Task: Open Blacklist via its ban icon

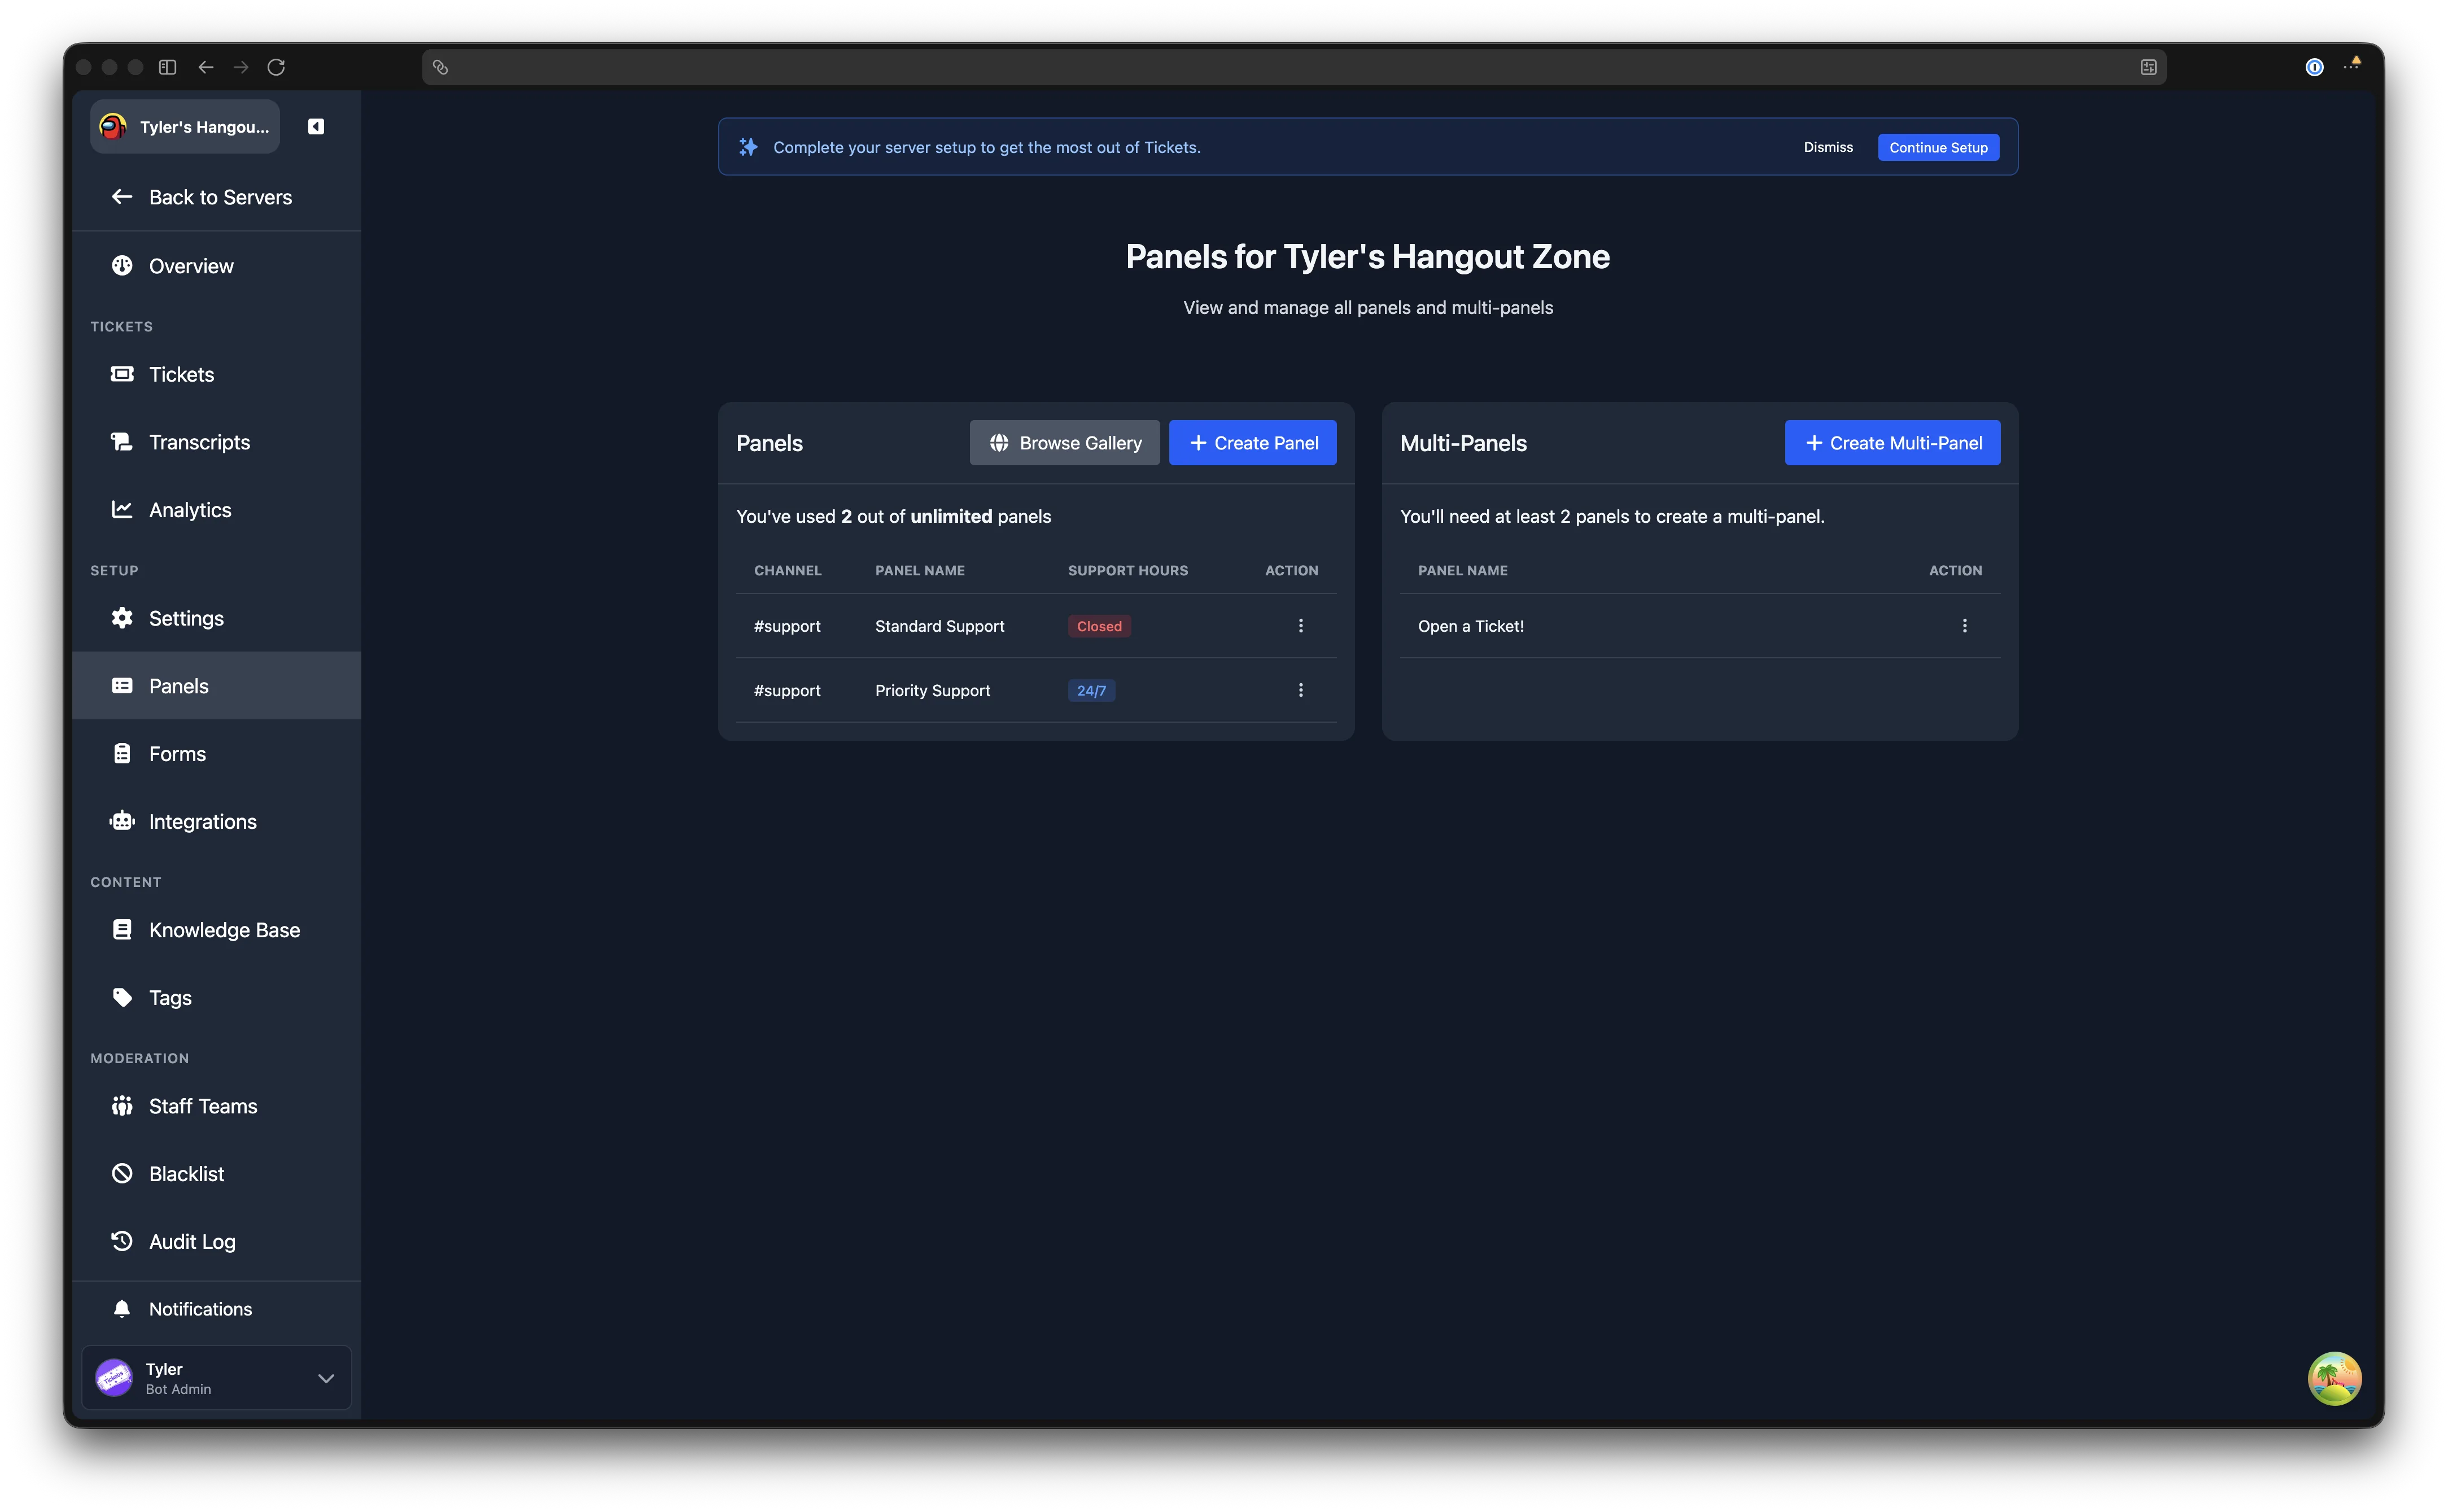Action: pos(122,1173)
